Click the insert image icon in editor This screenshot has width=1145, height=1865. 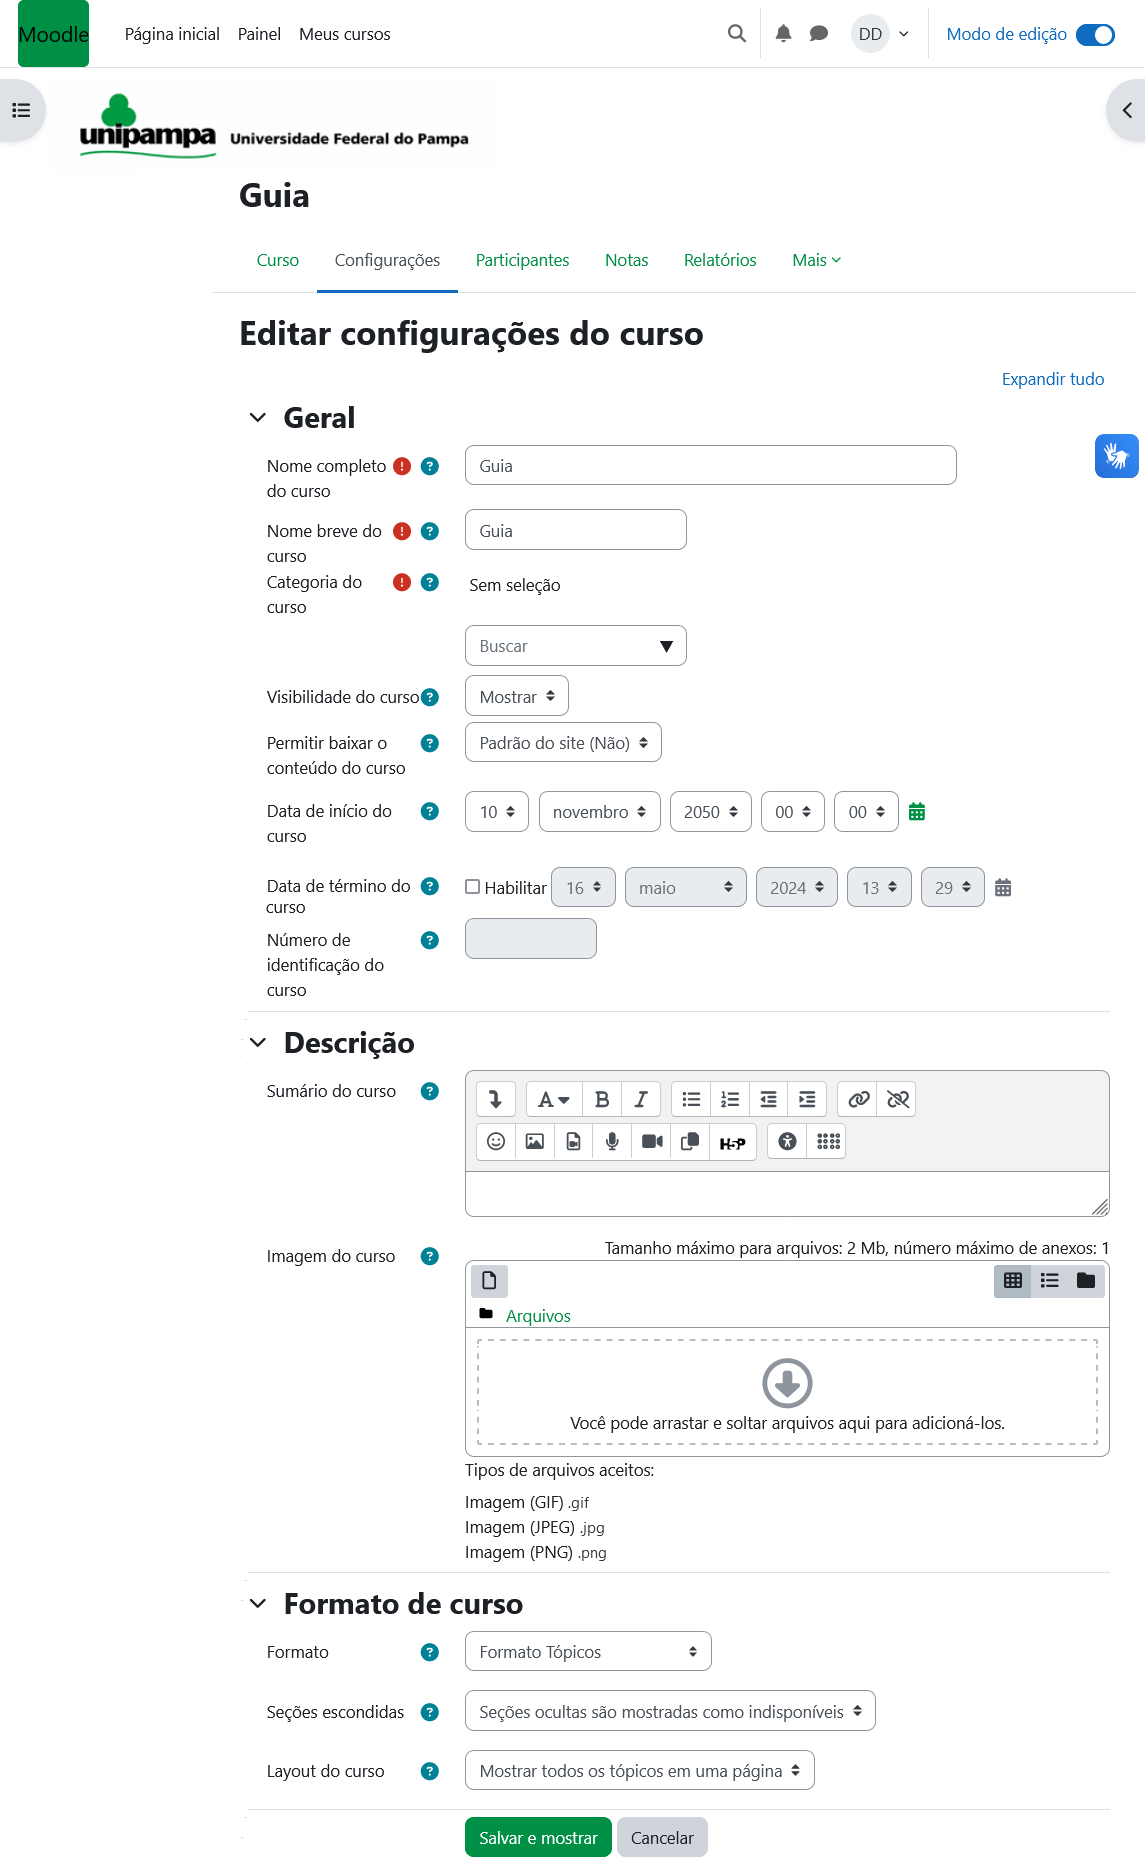click(x=535, y=1142)
